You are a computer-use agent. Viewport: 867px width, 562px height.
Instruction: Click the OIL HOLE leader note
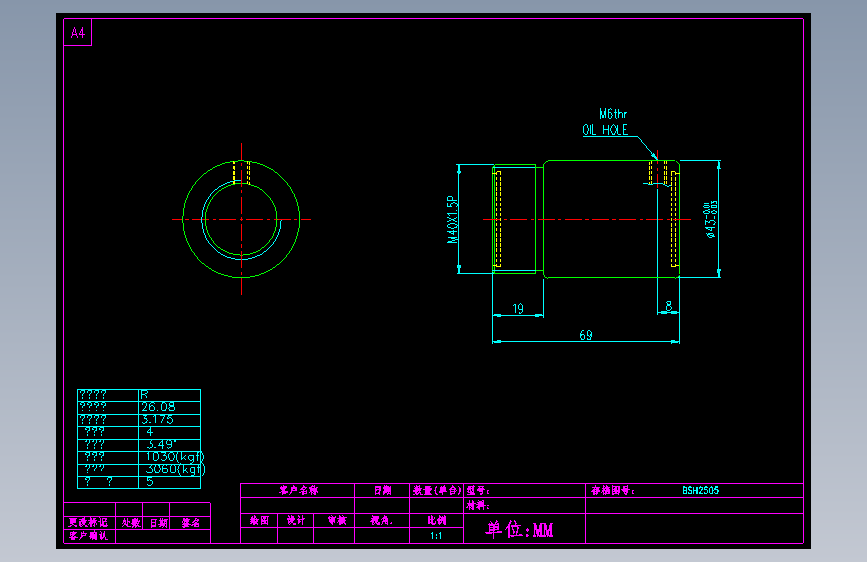click(605, 130)
